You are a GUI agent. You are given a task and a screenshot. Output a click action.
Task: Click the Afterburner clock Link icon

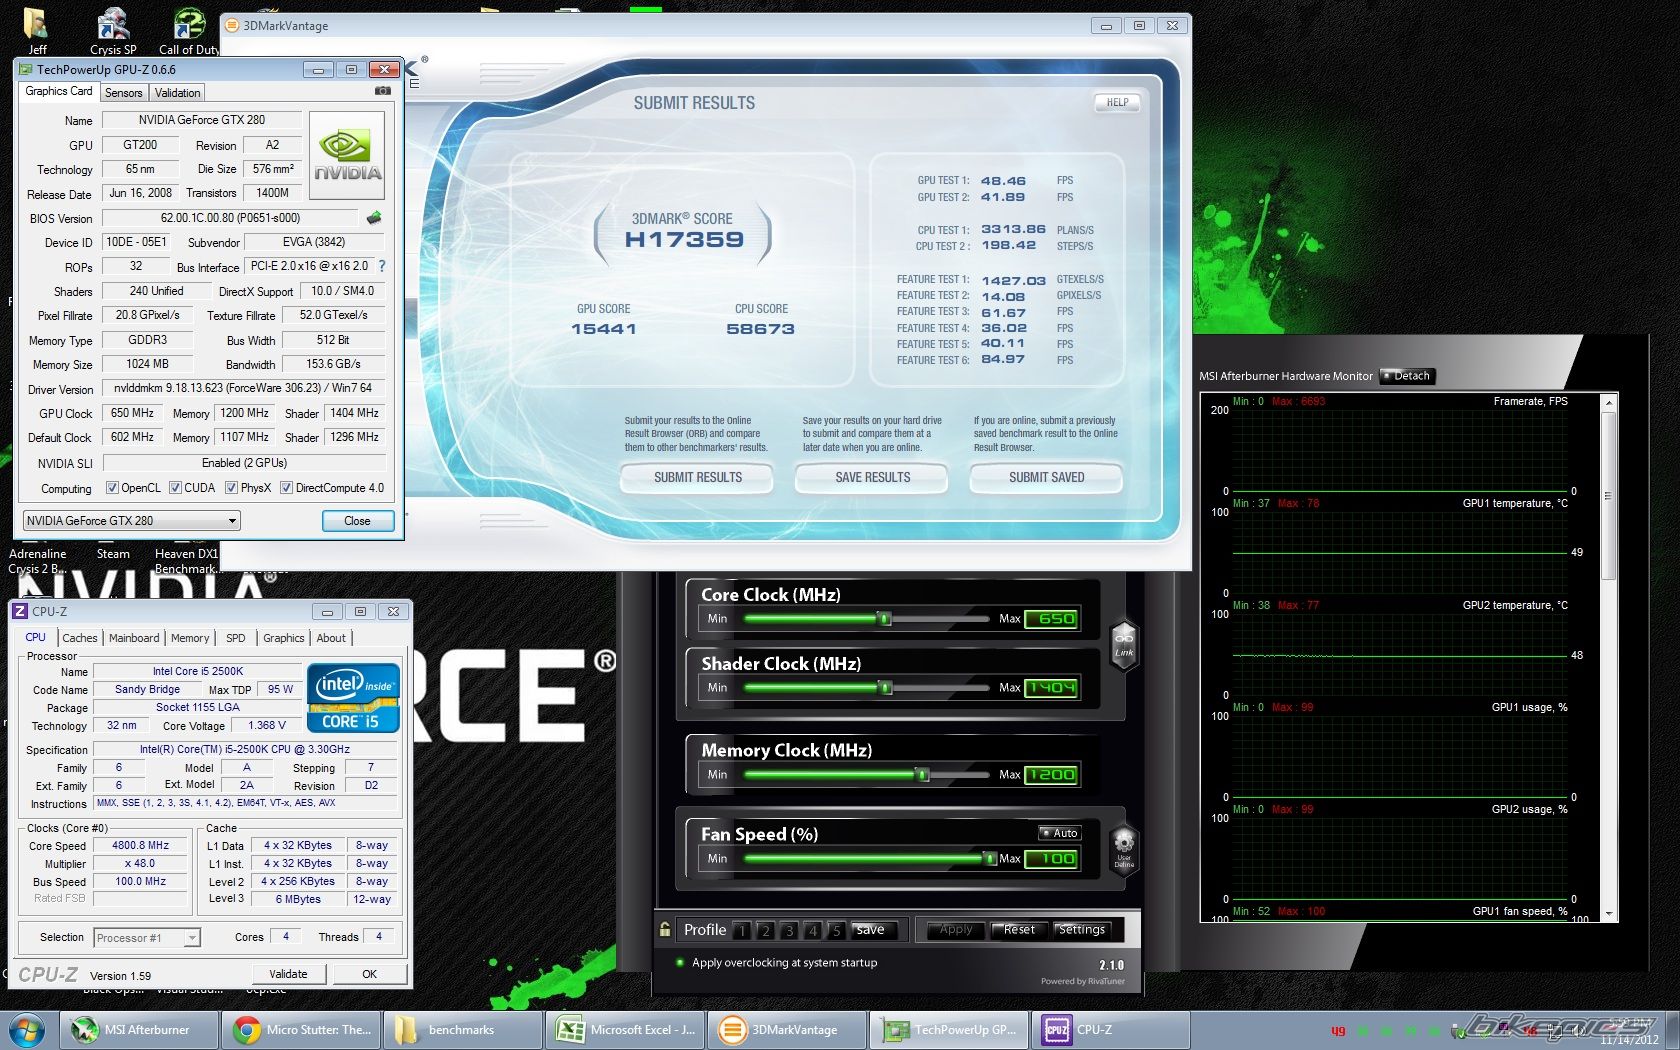point(1124,645)
